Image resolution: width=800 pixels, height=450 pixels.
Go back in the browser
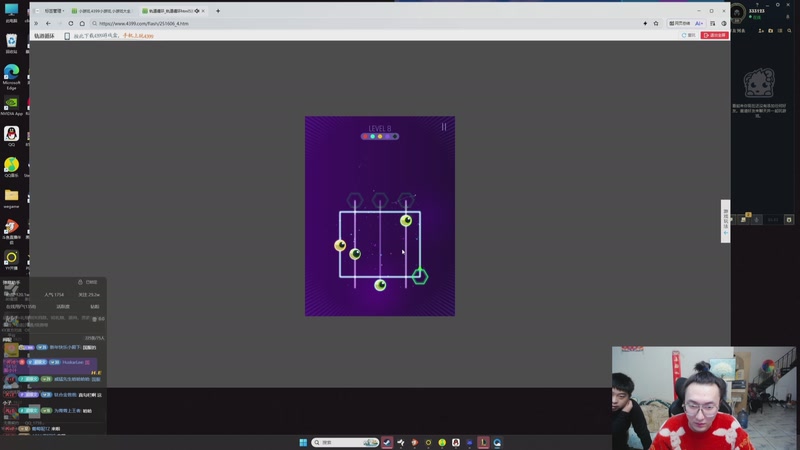pyautogui.click(x=48, y=23)
